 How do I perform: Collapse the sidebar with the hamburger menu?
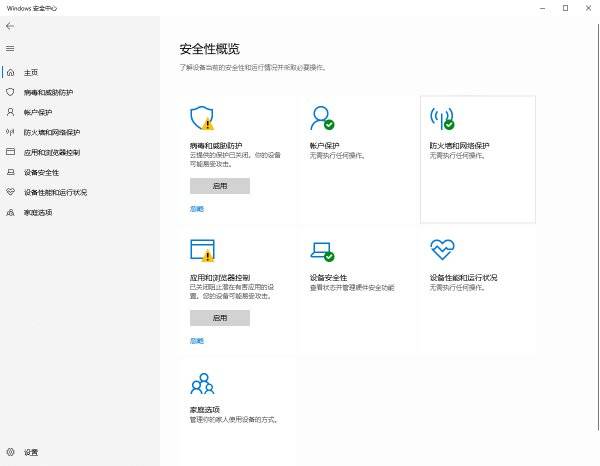pyautogui.click(x=10, y=48)
